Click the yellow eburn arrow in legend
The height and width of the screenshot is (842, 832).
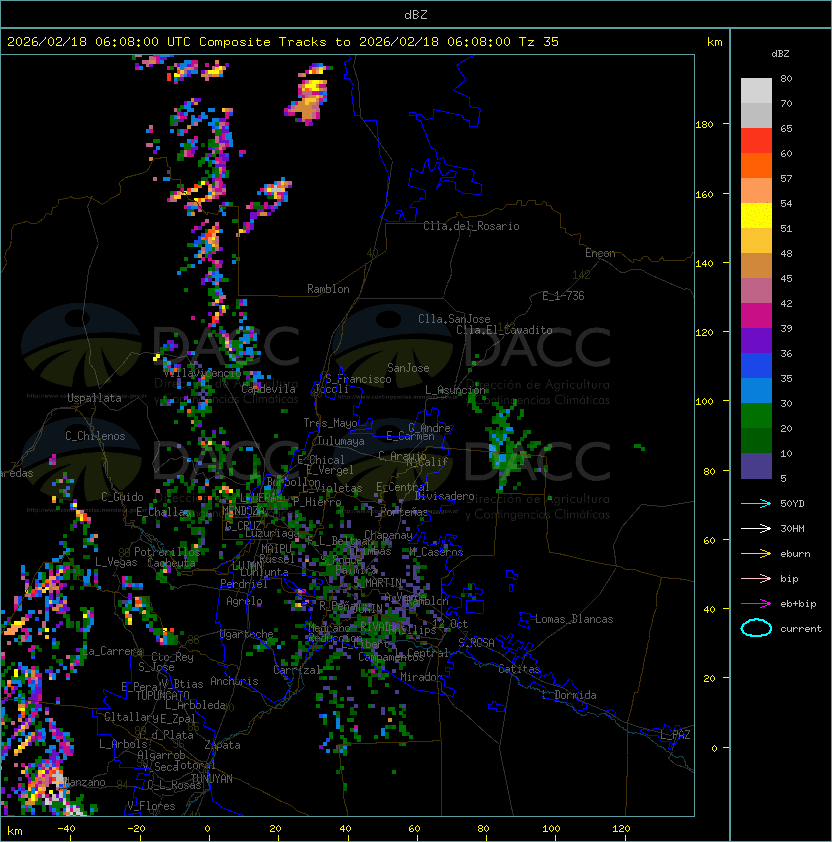tap(756, 554)
